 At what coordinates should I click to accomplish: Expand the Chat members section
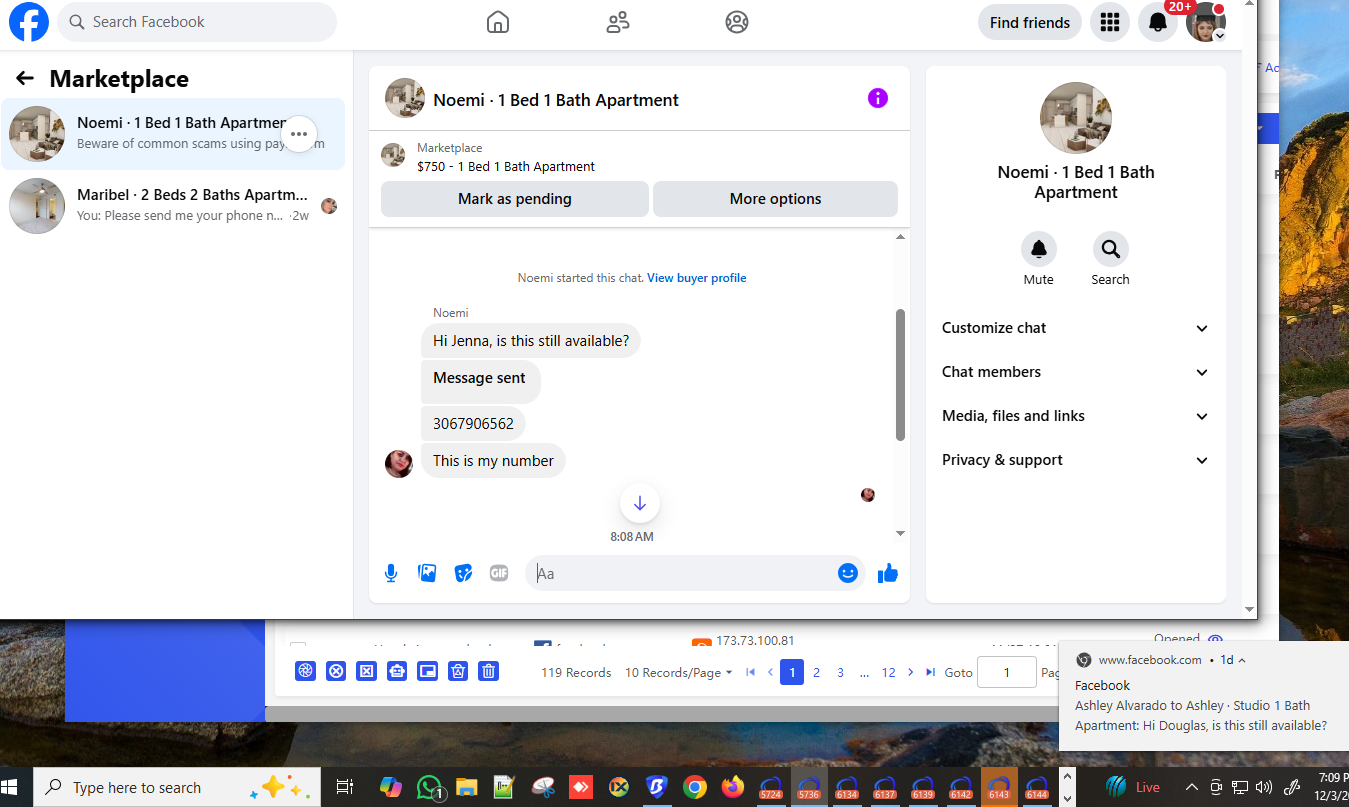pos(1076,372)
